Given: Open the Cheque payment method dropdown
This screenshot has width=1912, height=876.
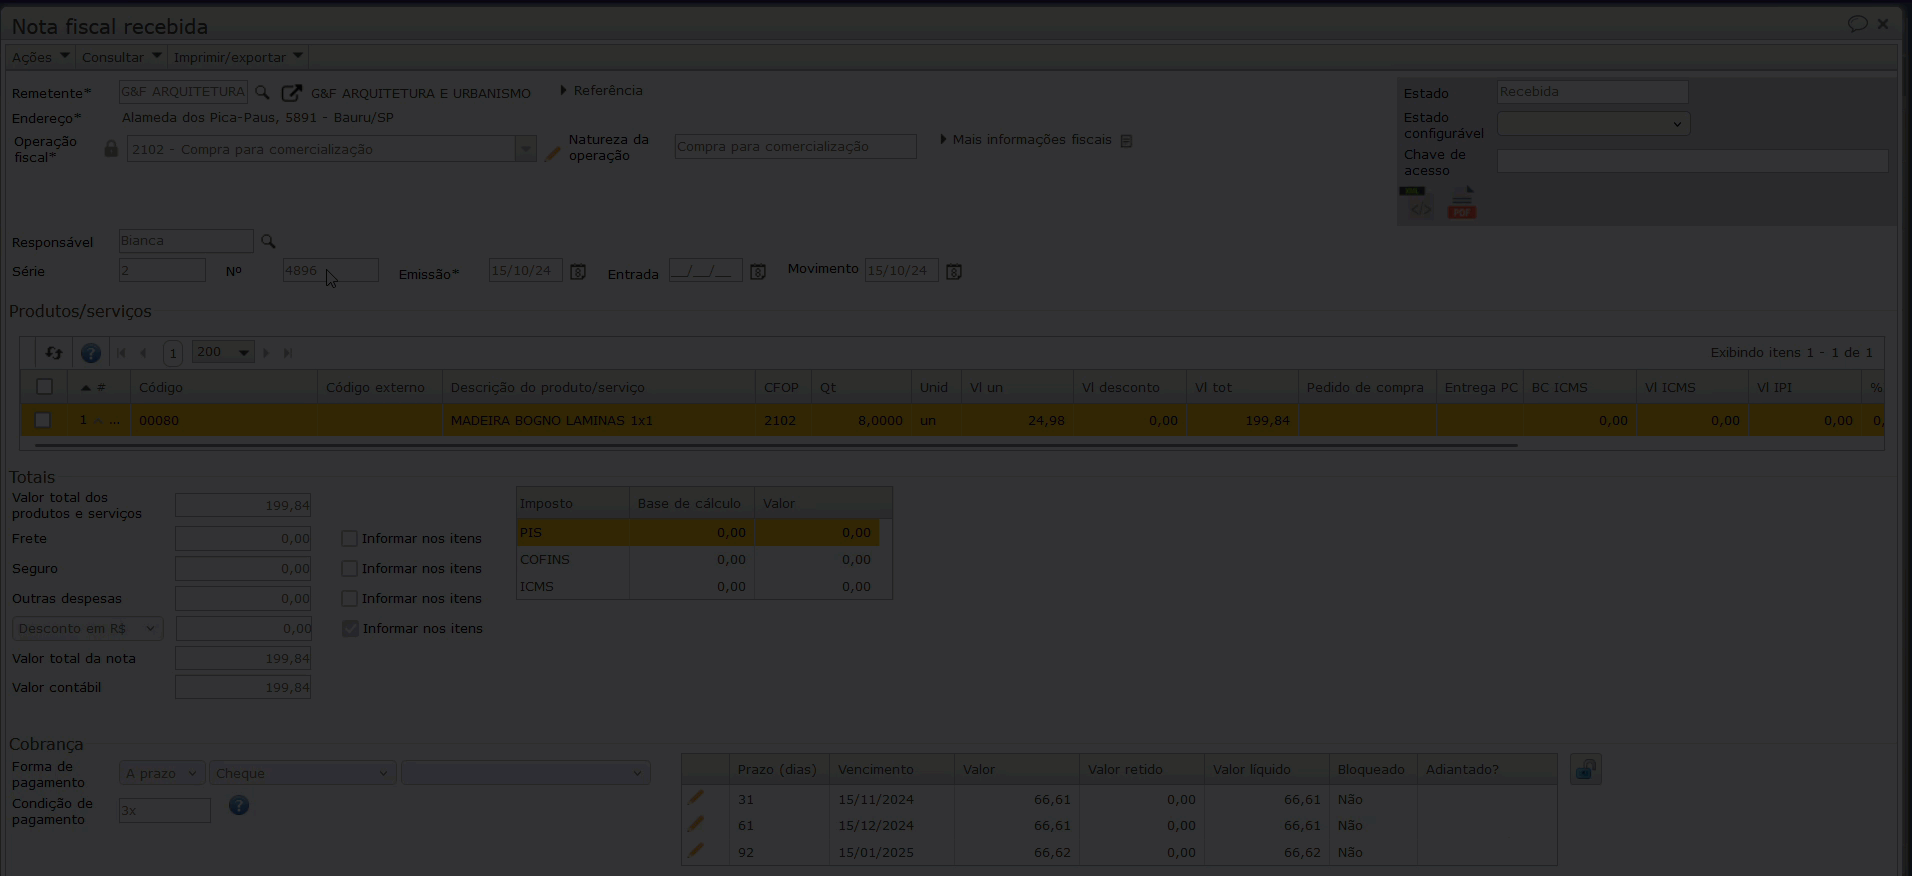Looking at the screenshot, I should click(302, 773).
